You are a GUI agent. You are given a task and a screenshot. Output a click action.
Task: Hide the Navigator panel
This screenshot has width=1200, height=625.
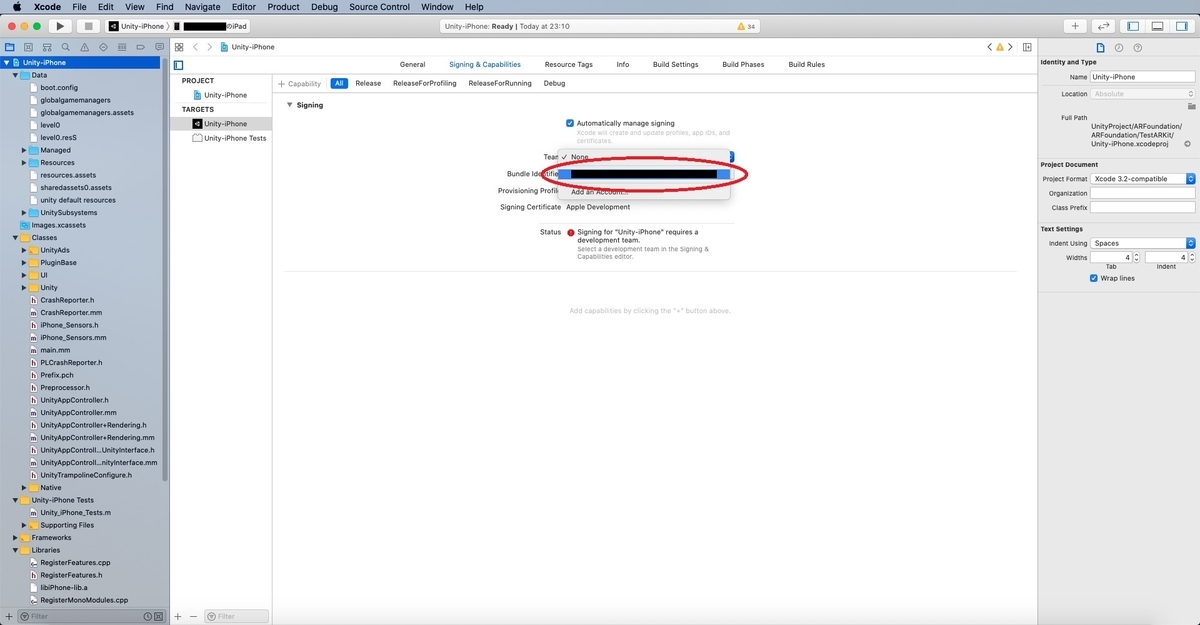(x=1134, y=26)
